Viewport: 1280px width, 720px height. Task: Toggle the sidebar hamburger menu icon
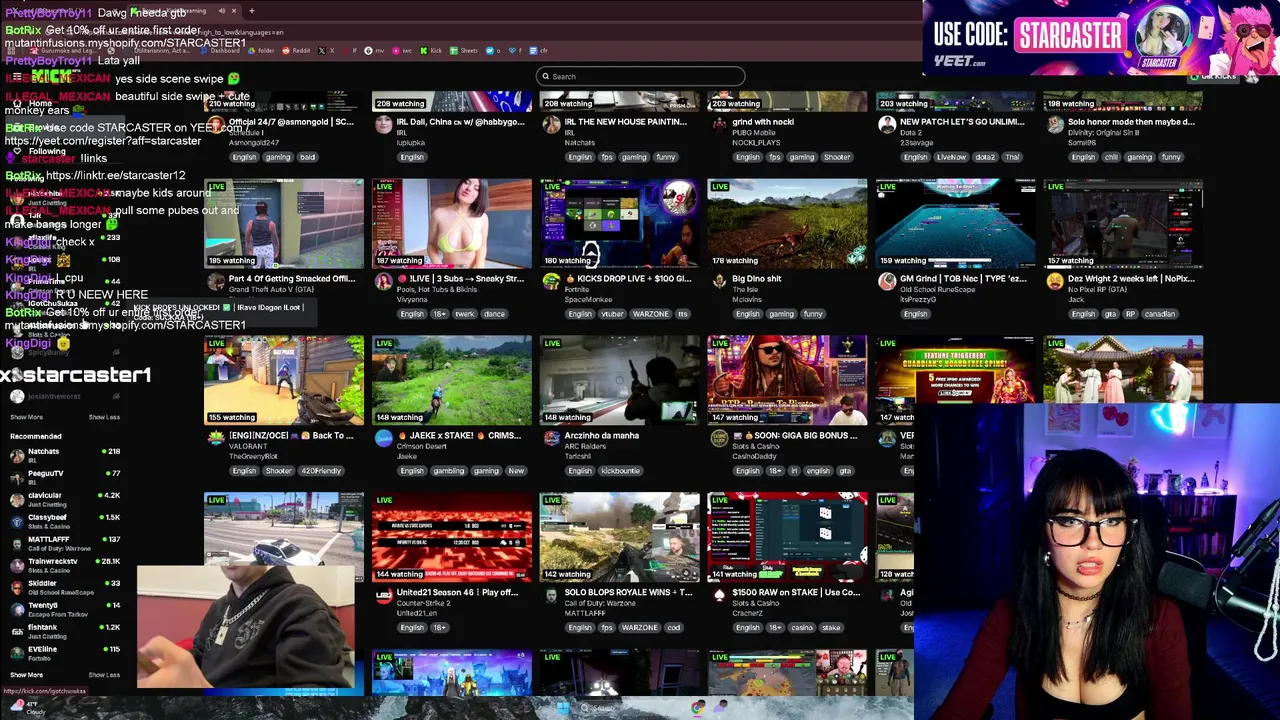(17, 76)
